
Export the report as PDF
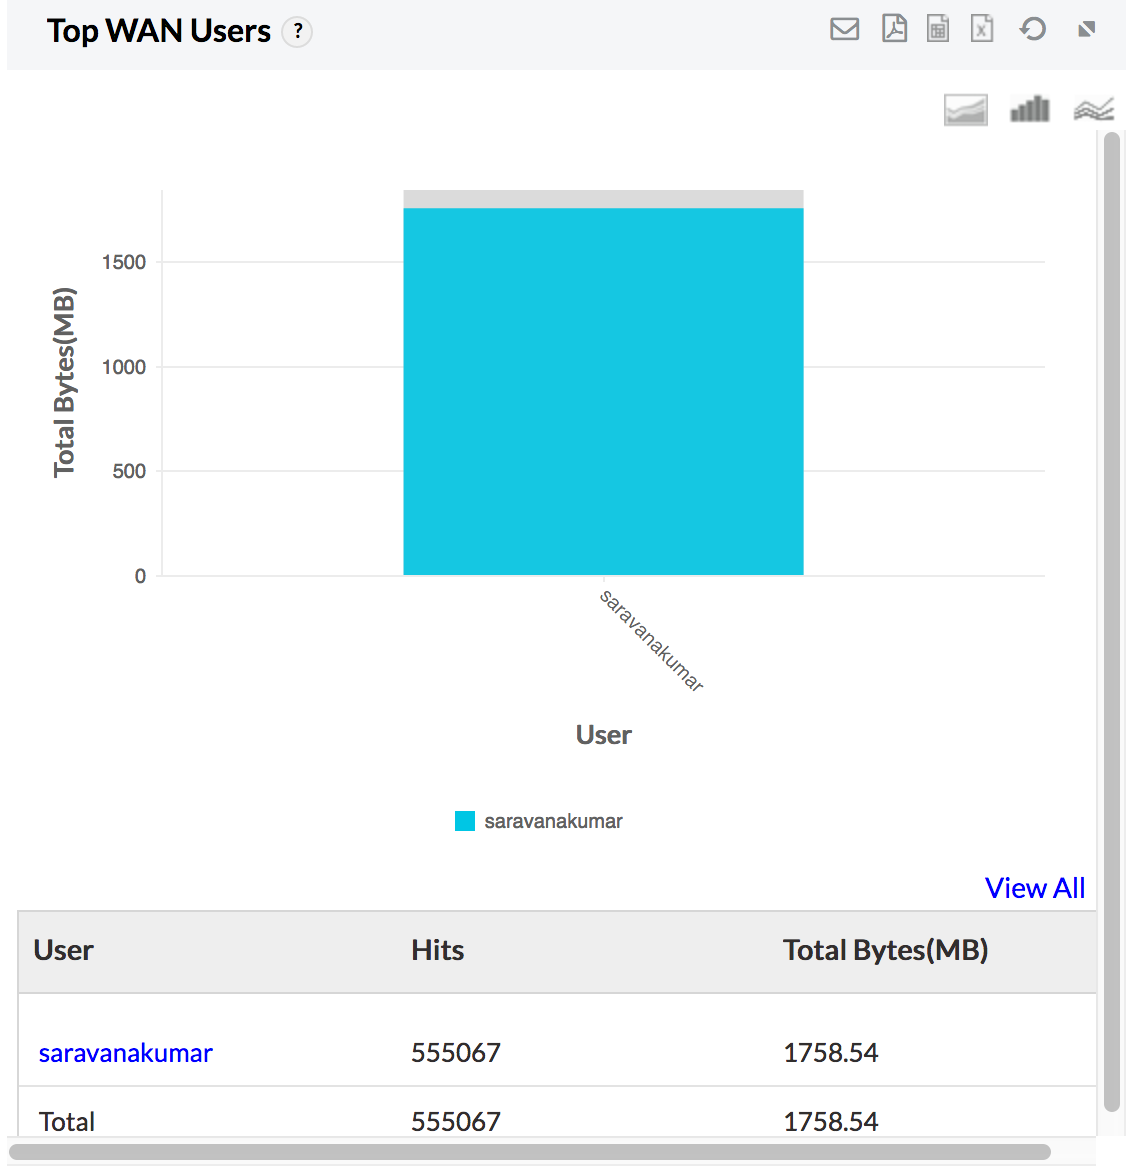pos(894,29)
